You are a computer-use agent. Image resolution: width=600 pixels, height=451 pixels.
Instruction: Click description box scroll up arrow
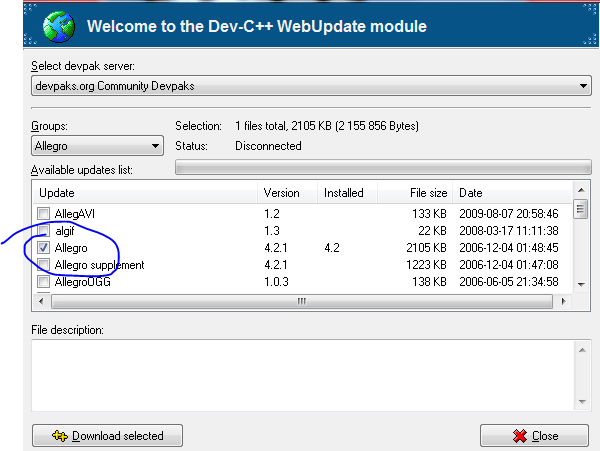582,350
